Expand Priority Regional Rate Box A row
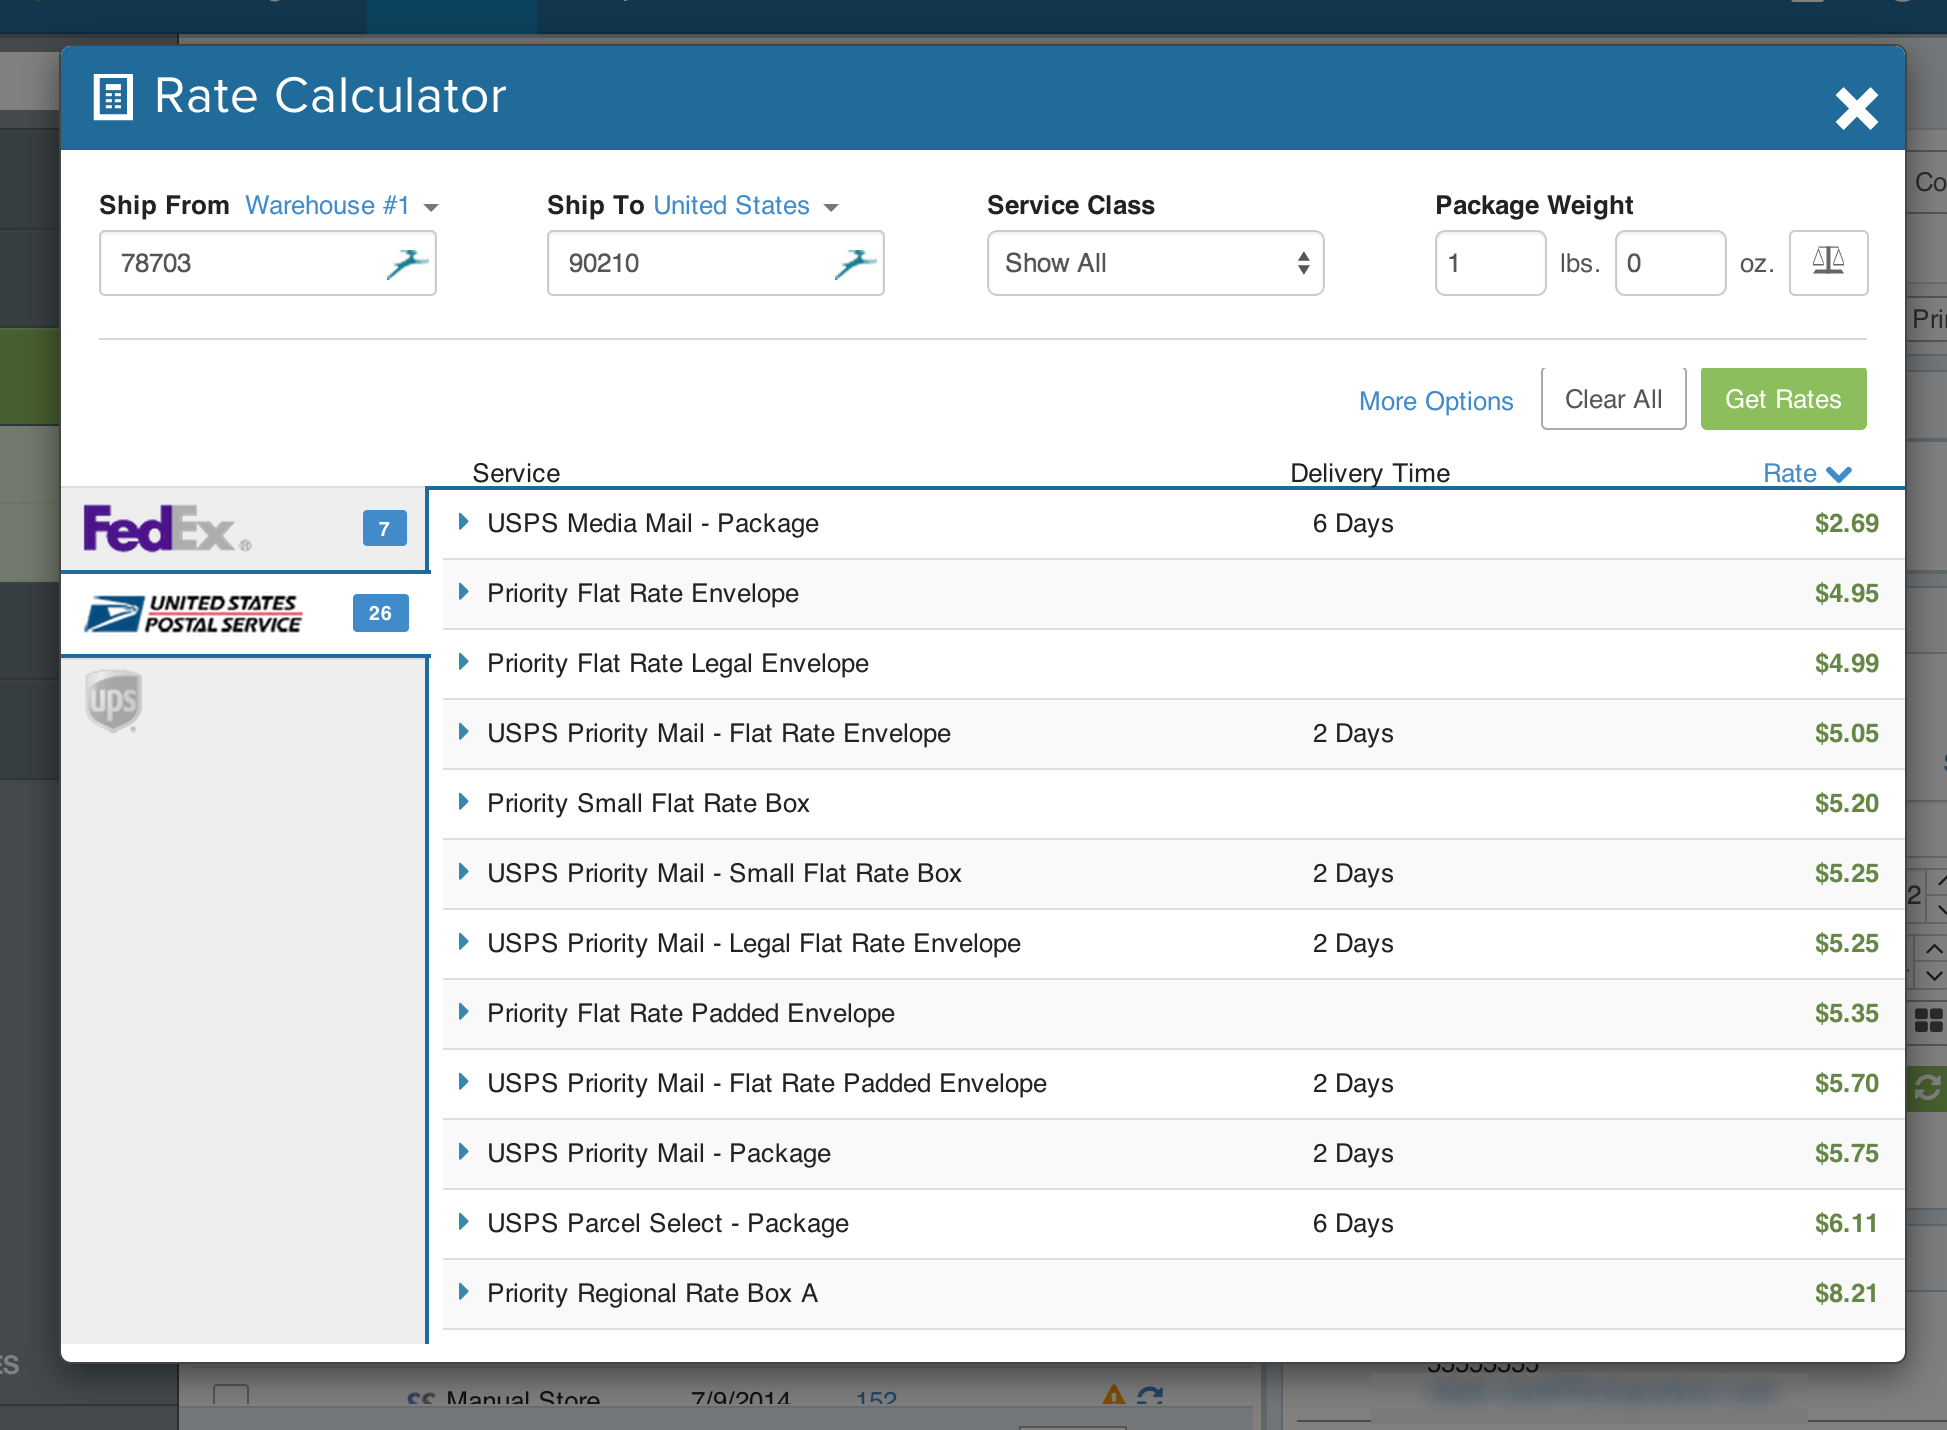The width and height of the screenshot is (1947, 1430). click(x=464, y=1292)
